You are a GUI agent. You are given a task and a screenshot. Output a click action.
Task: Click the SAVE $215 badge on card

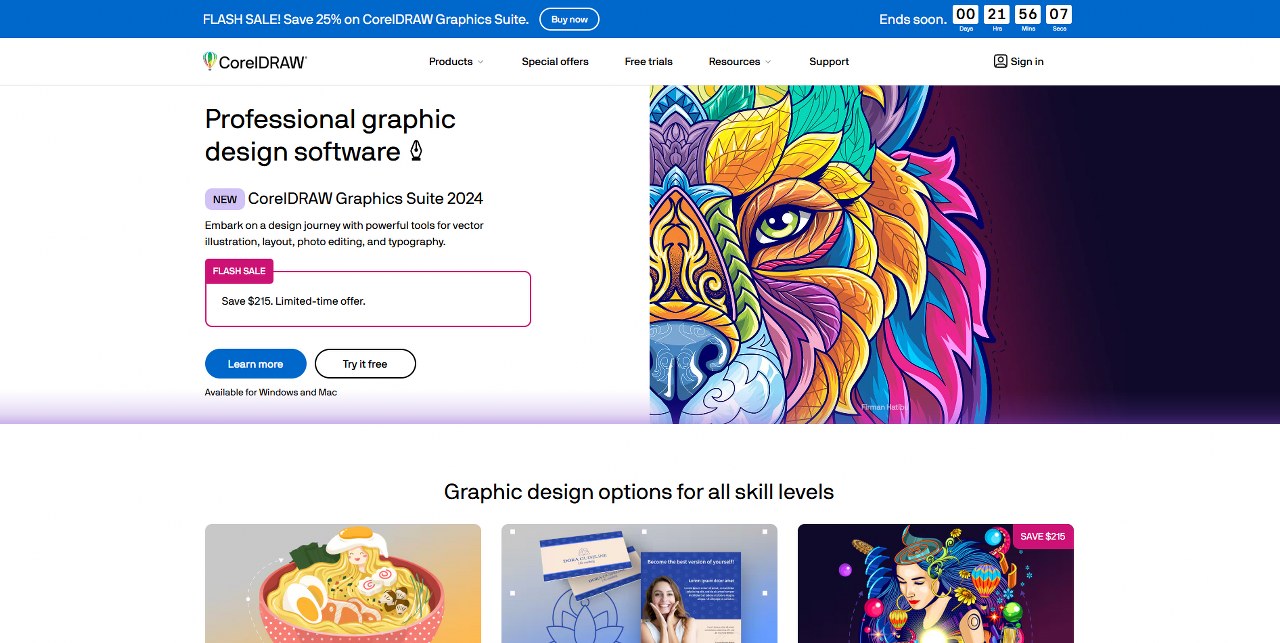(x=1043, y=536)
